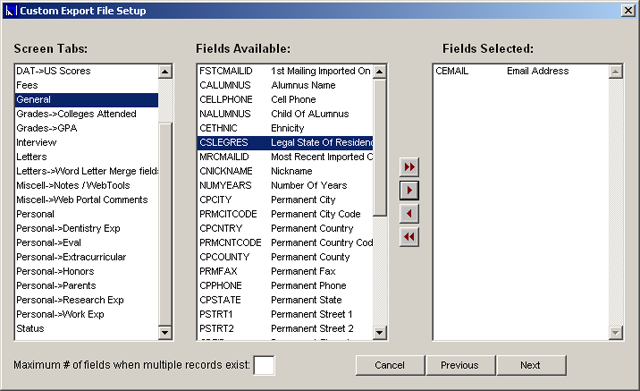
Task: Select Miscell->Web Portal Comments screen tab
Action: [x=87, y=200]
